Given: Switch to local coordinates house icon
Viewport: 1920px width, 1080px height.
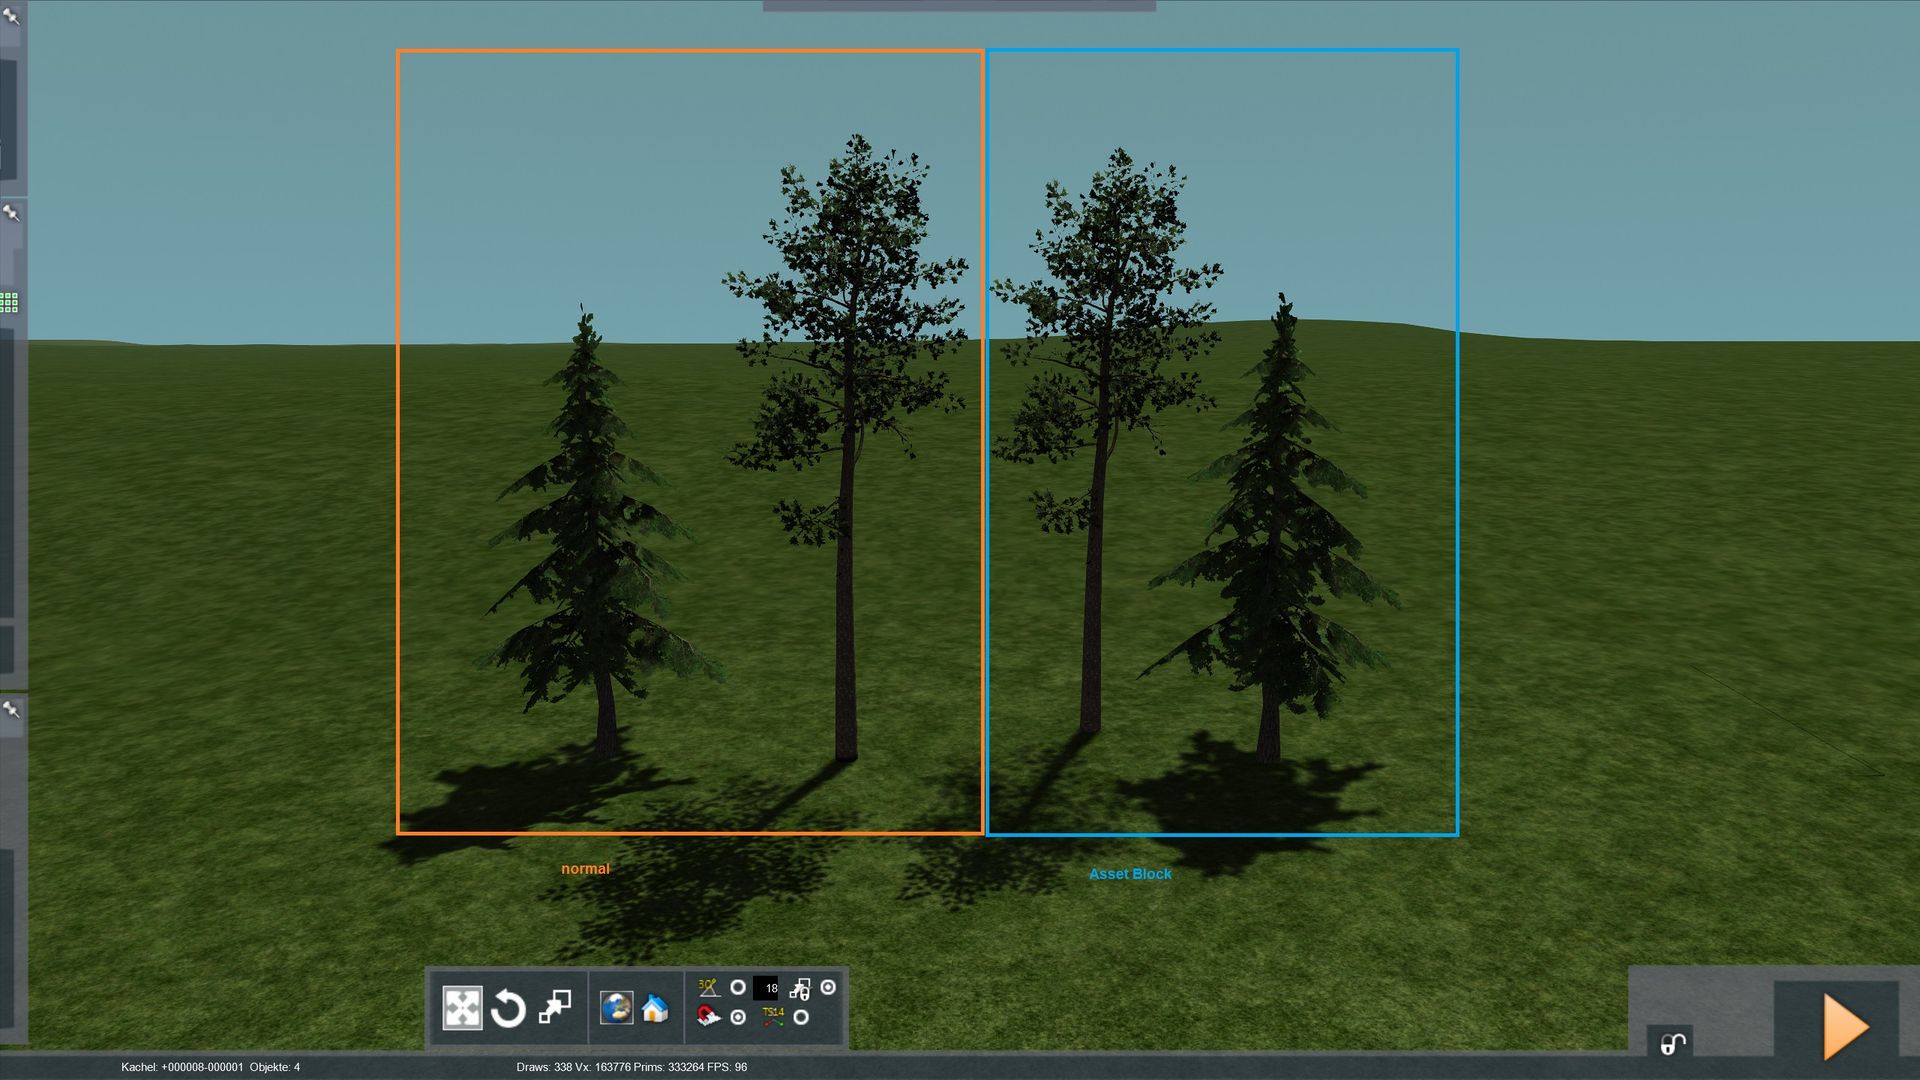Looking at the screenshot, I should pyautogui.click(x=655, y=1008).
